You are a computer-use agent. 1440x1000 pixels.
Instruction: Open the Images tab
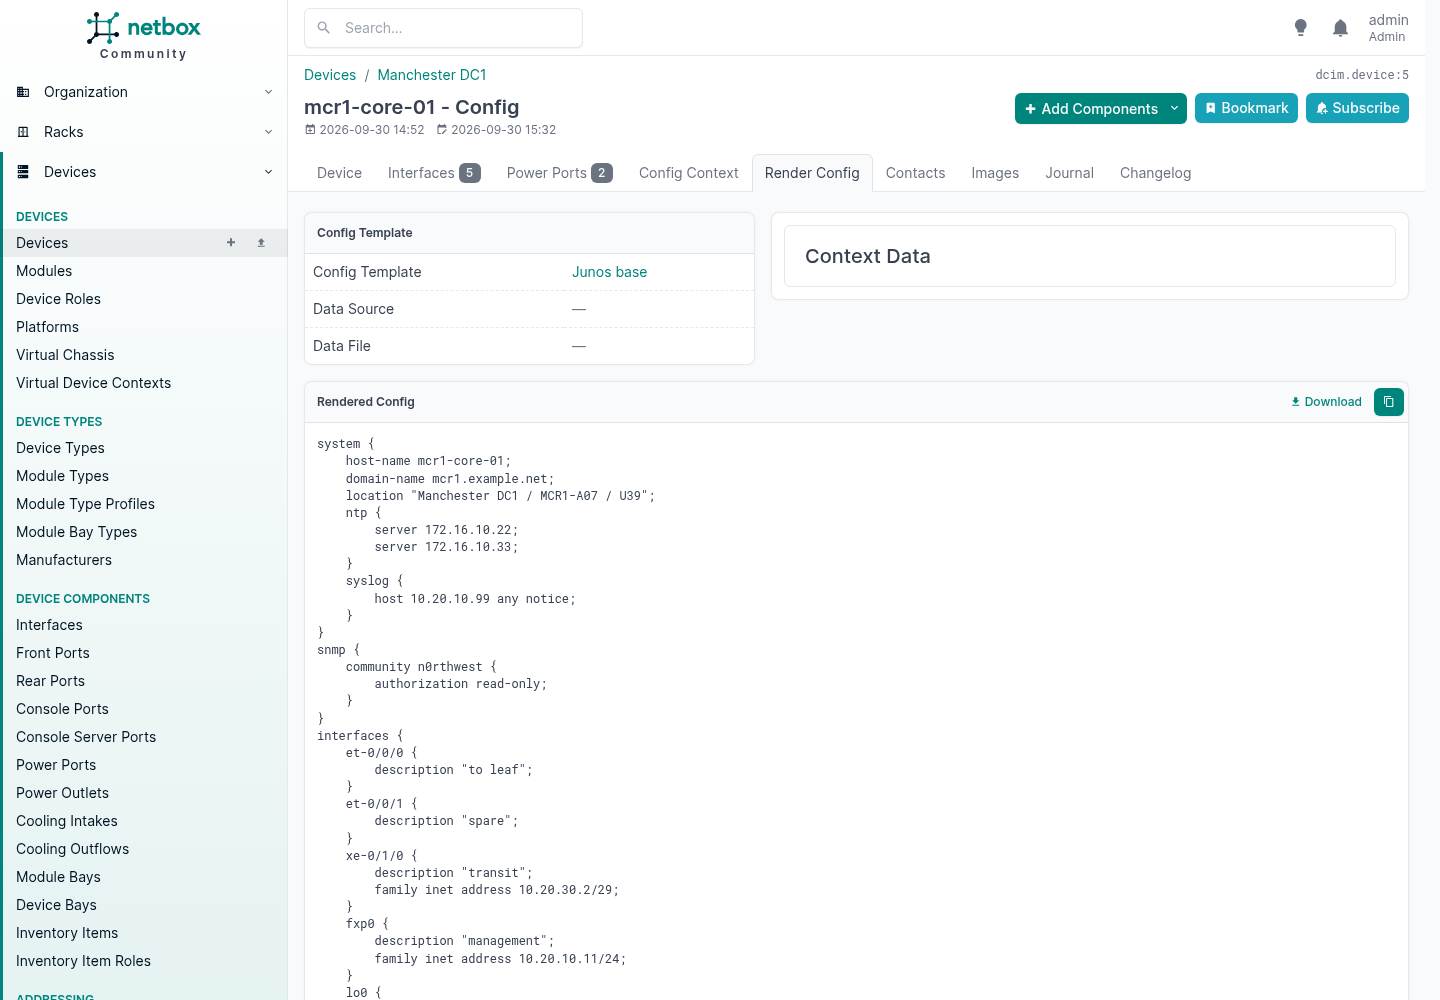coord(995,173)
